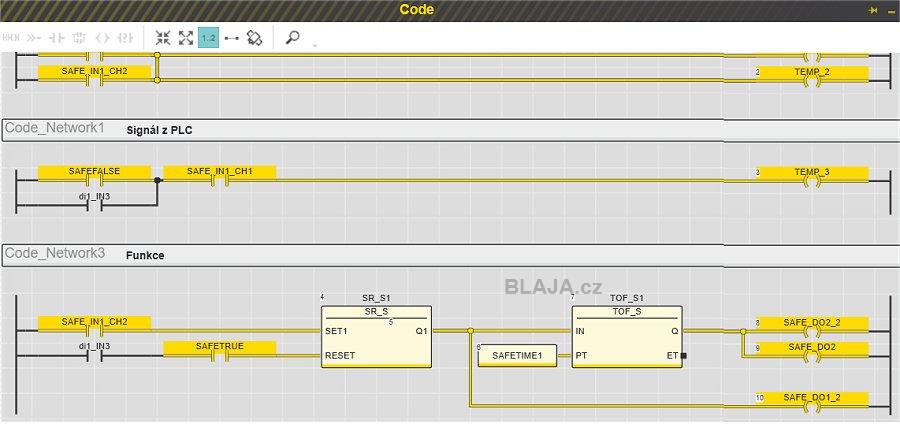The image size is (900, 424).
Task: Select the SR_S function block
Action: point(376,336)
